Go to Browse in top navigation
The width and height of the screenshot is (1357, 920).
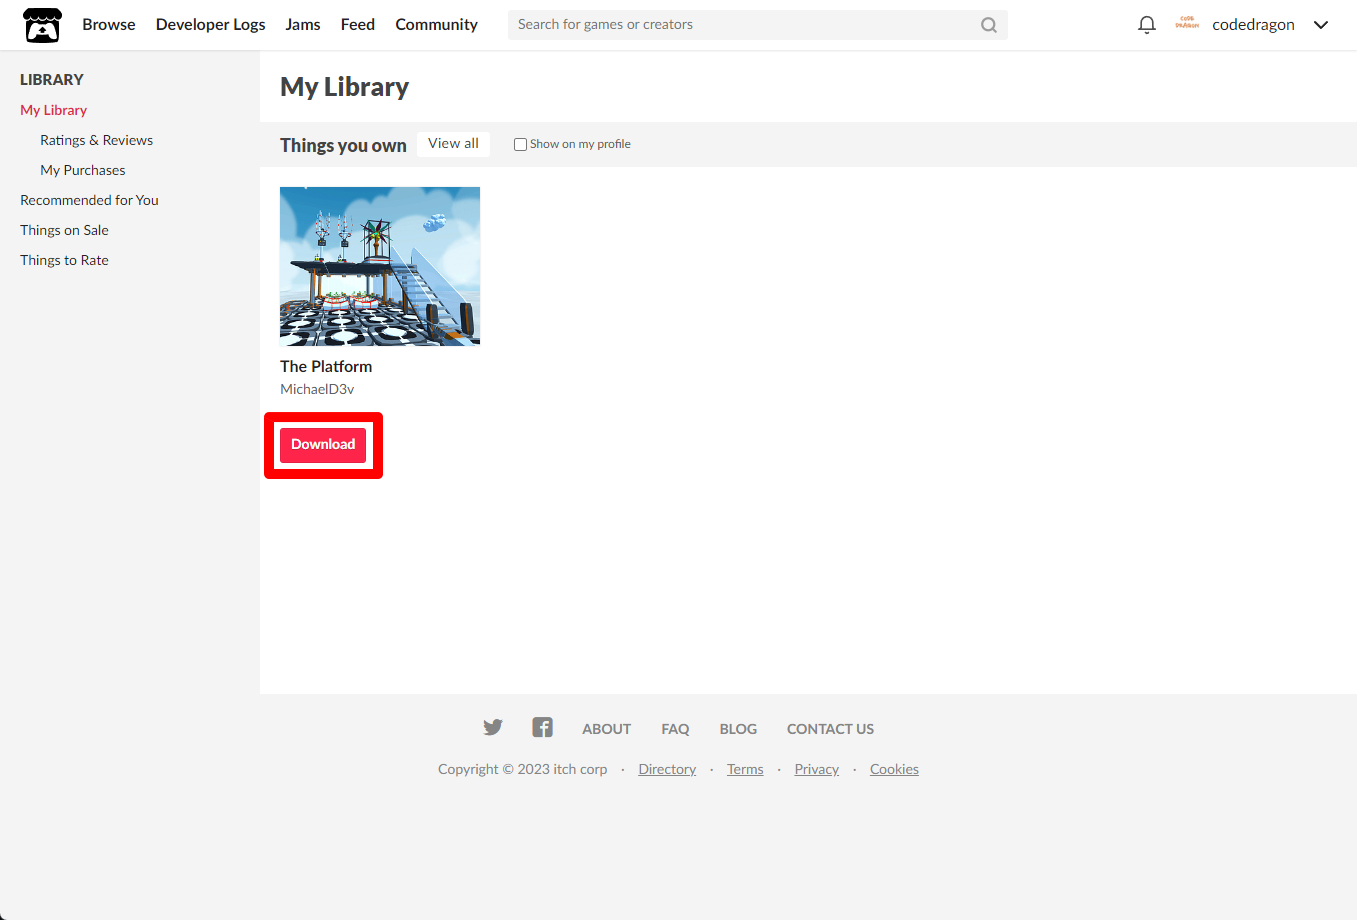click(x=109, y=24)
